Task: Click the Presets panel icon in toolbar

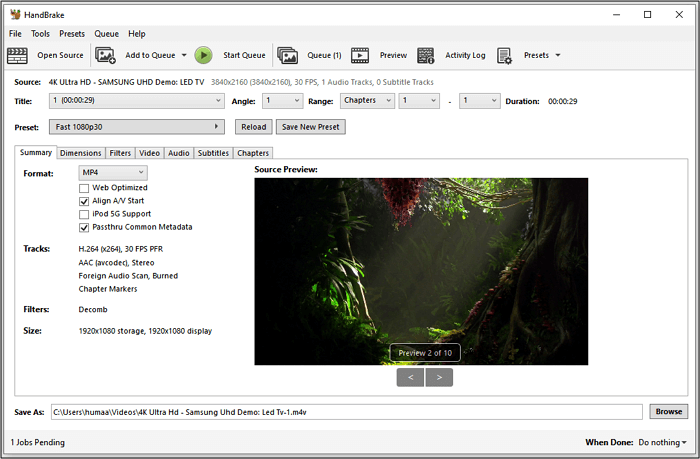Action: coord(505,55)
